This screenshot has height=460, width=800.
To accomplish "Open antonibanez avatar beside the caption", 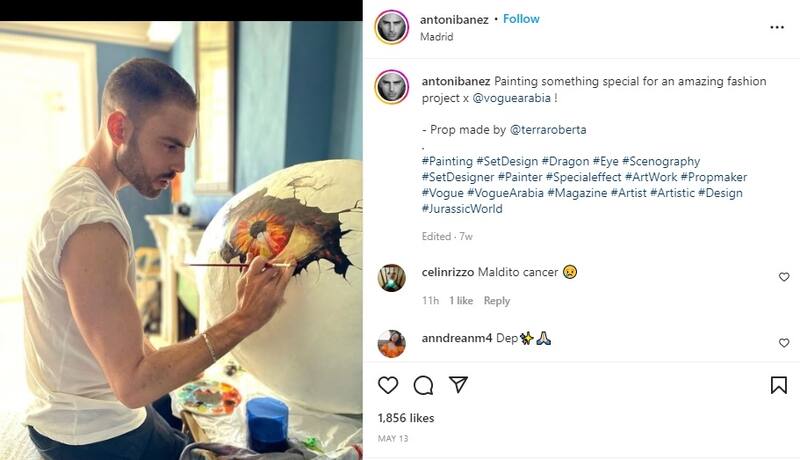I will 391,87.
